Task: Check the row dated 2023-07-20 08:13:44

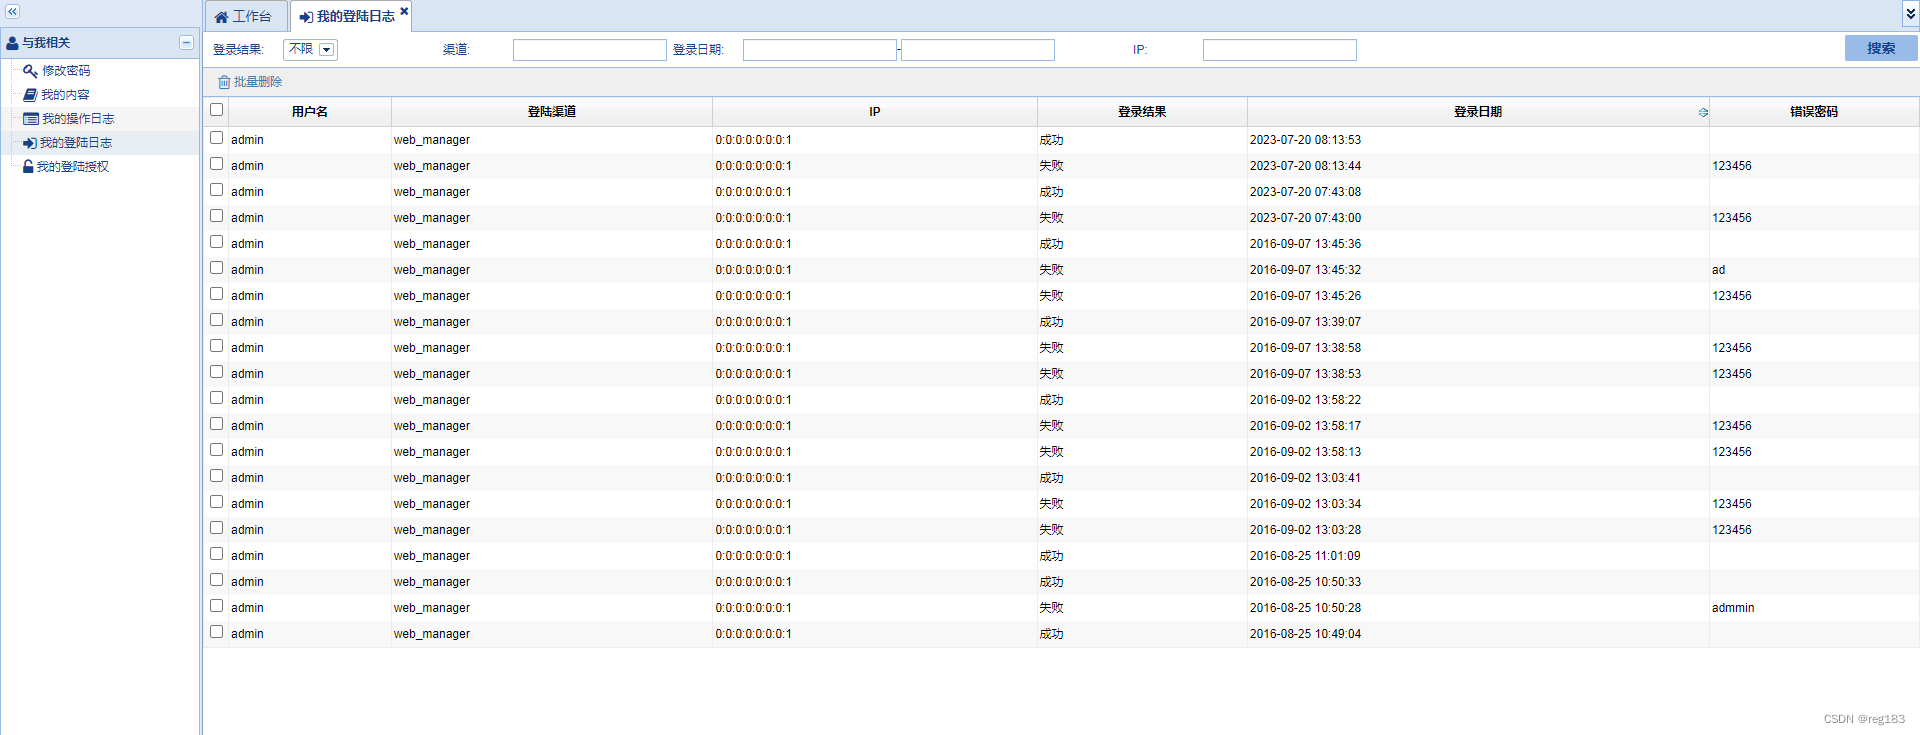Action: click(x=216, y=164)
